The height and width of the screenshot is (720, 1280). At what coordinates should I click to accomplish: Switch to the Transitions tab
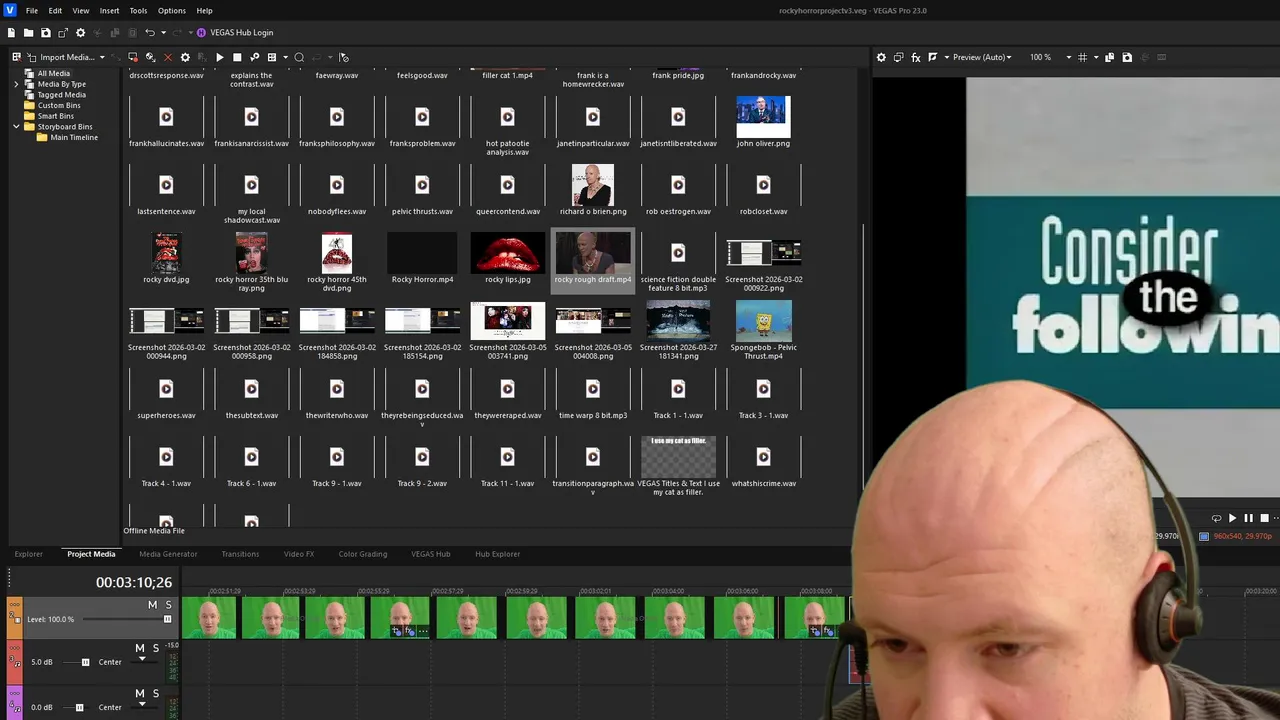coord(240,554)
